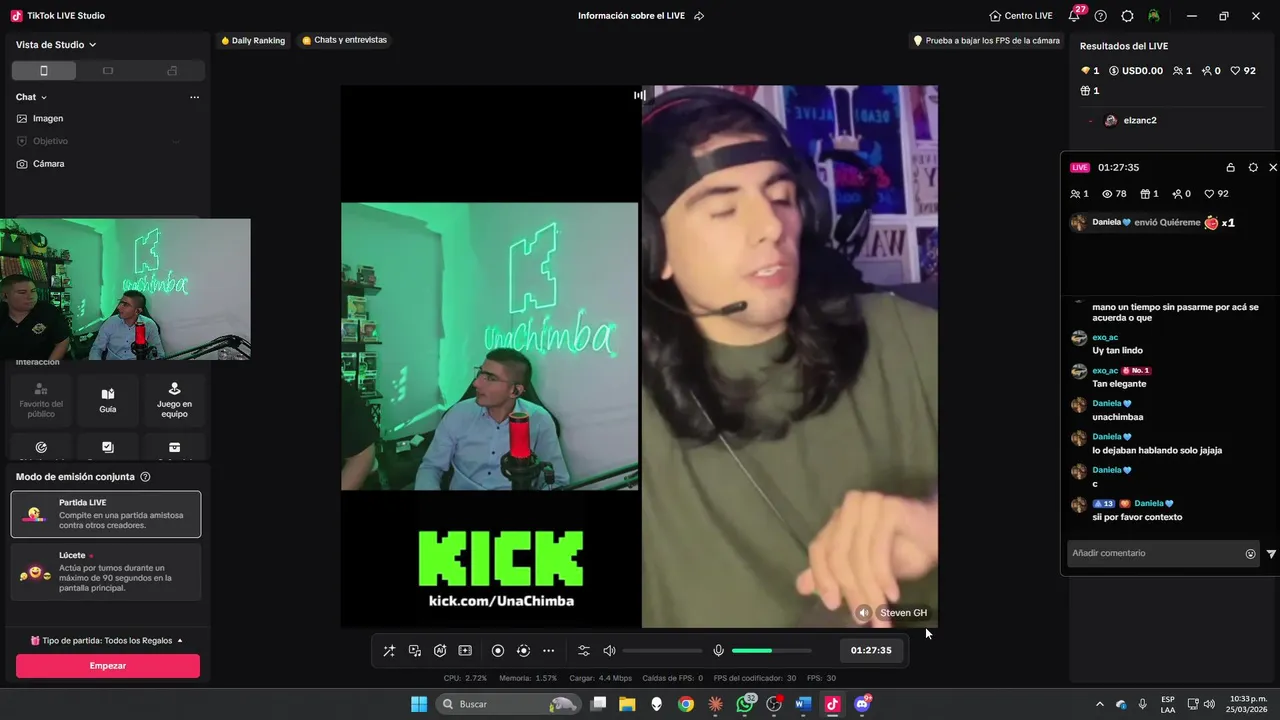This screenshot has height=720, width=1280.
Task: Mute the microphone in the bottom toolbar
Action: [718, 651]
